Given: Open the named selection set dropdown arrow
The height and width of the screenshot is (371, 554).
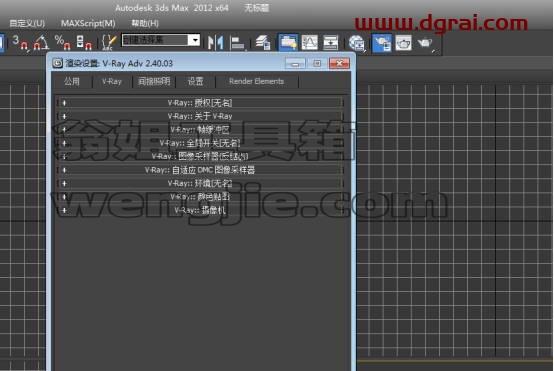Looking at the screenshot, I should point(195,40).
